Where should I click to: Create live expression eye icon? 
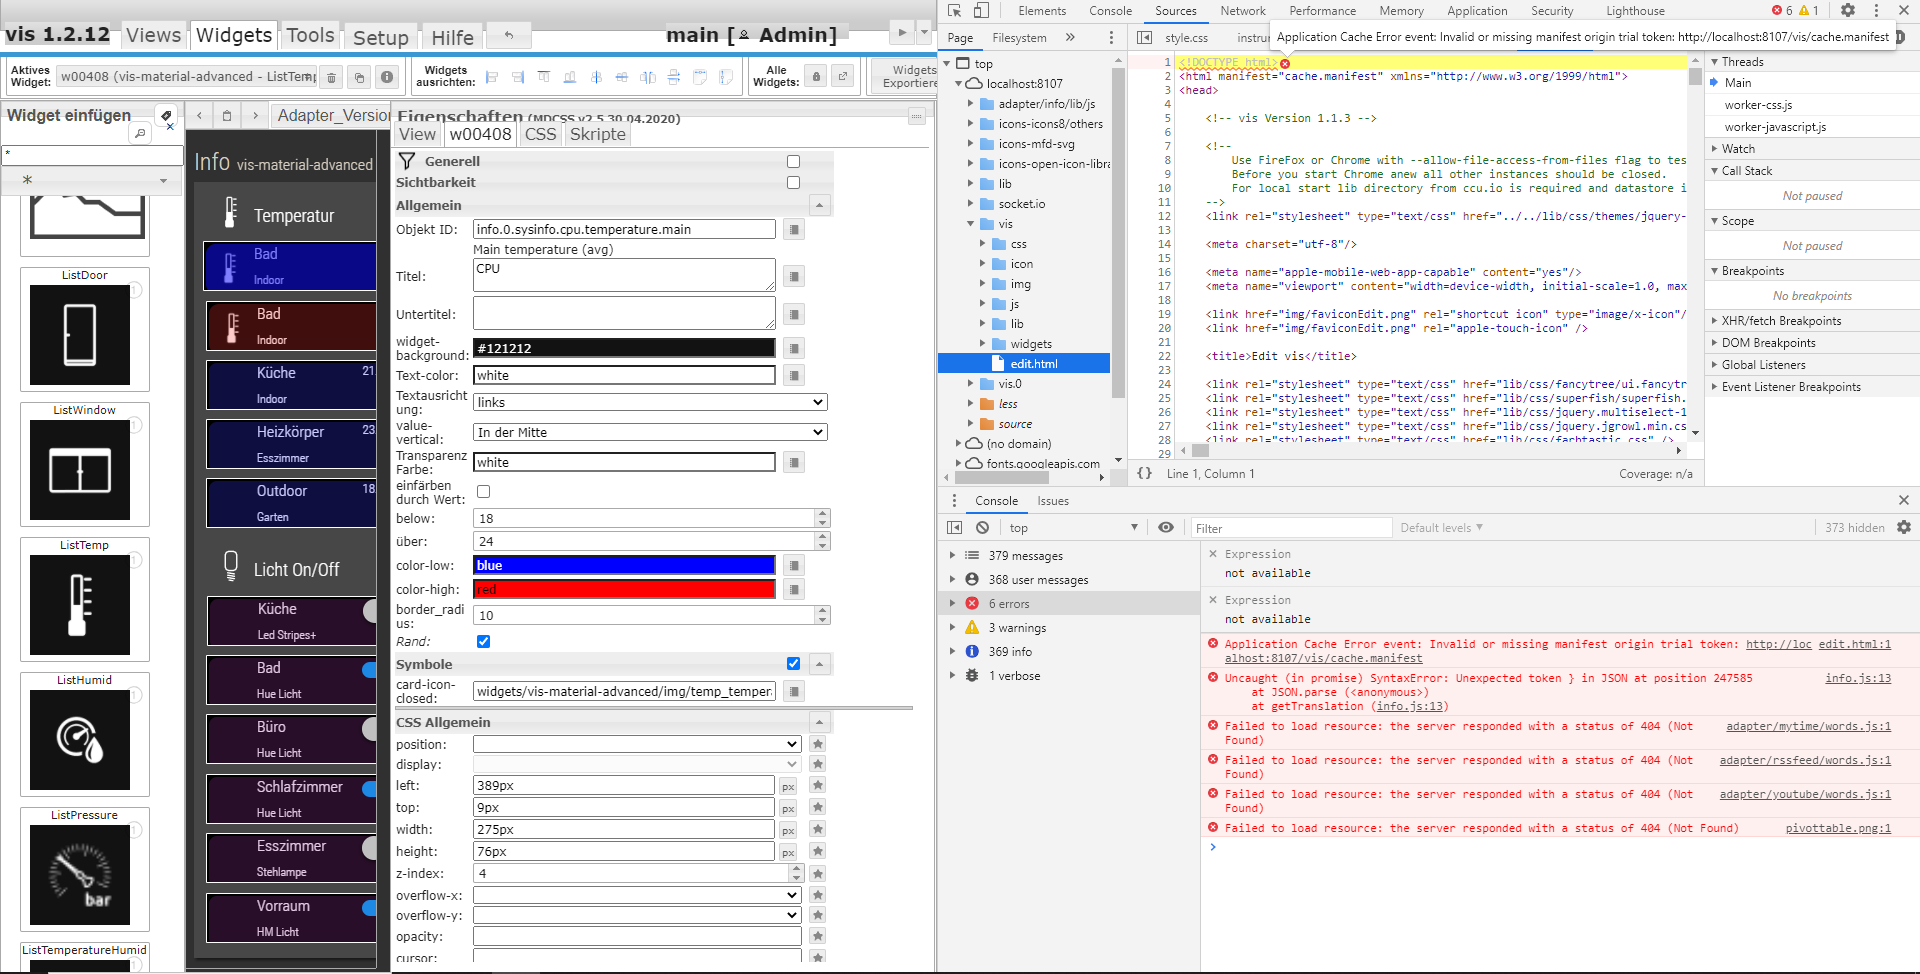tap(1166, 528)
